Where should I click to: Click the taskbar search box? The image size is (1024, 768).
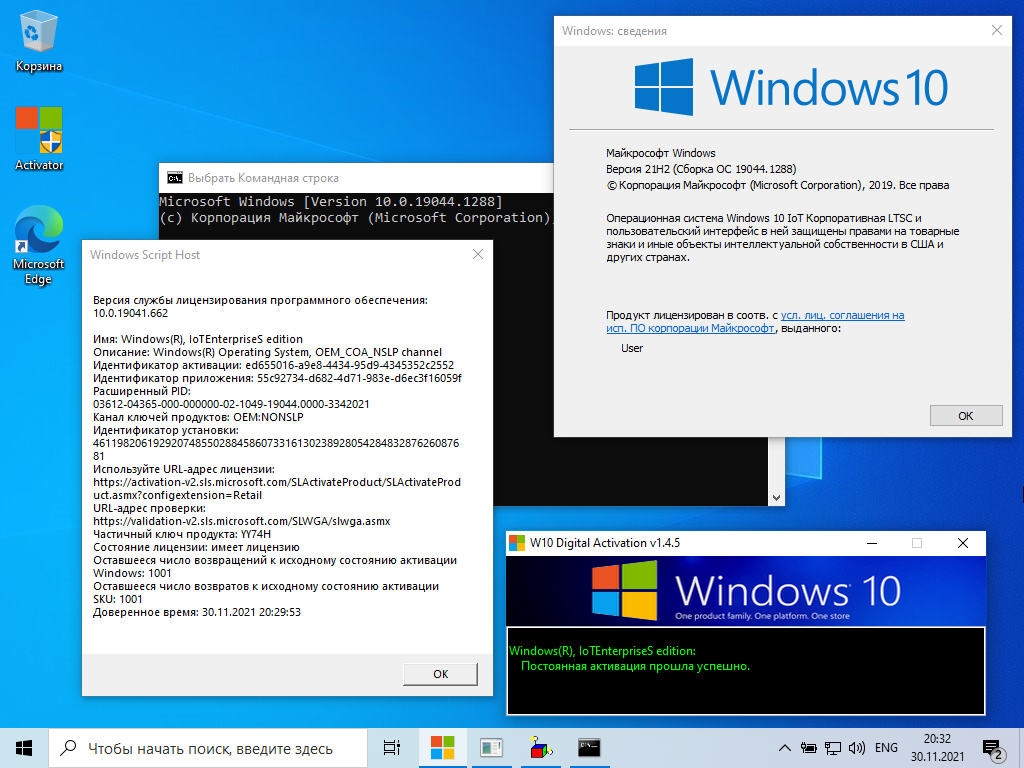tap(208, 748)
